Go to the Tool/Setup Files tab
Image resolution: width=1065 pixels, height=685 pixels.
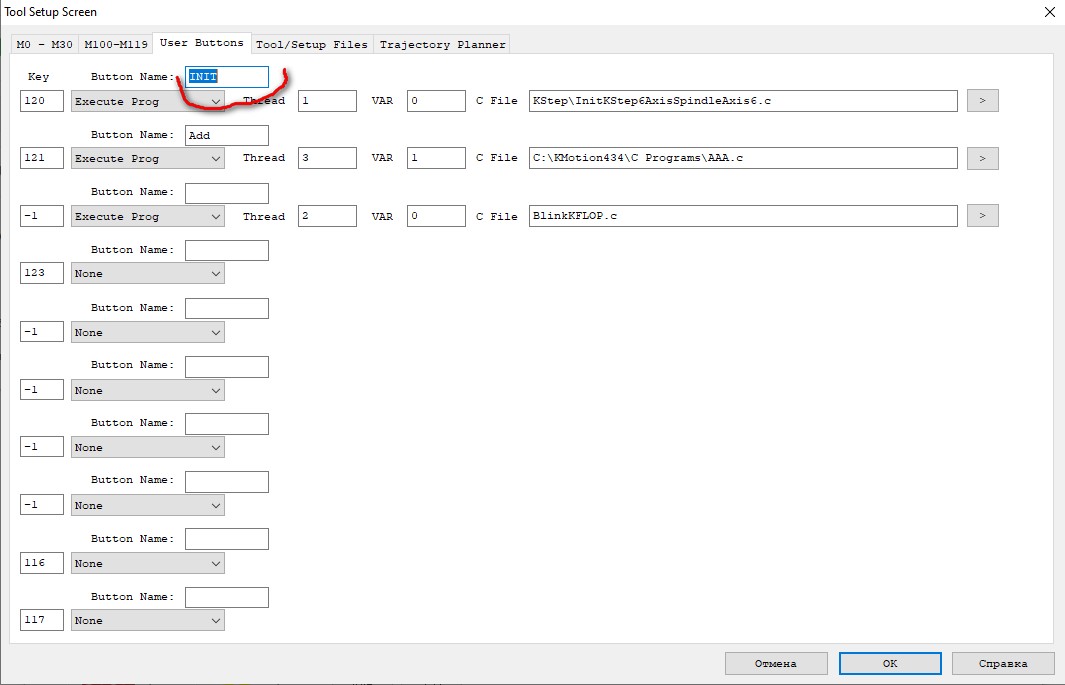click(x=312, y=44)
